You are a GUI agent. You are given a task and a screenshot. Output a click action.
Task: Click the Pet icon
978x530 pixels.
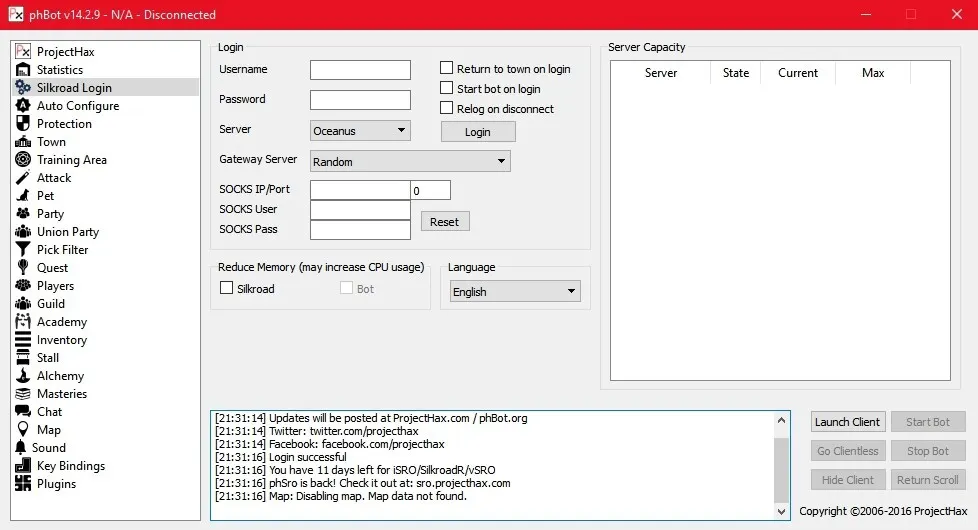23,196
